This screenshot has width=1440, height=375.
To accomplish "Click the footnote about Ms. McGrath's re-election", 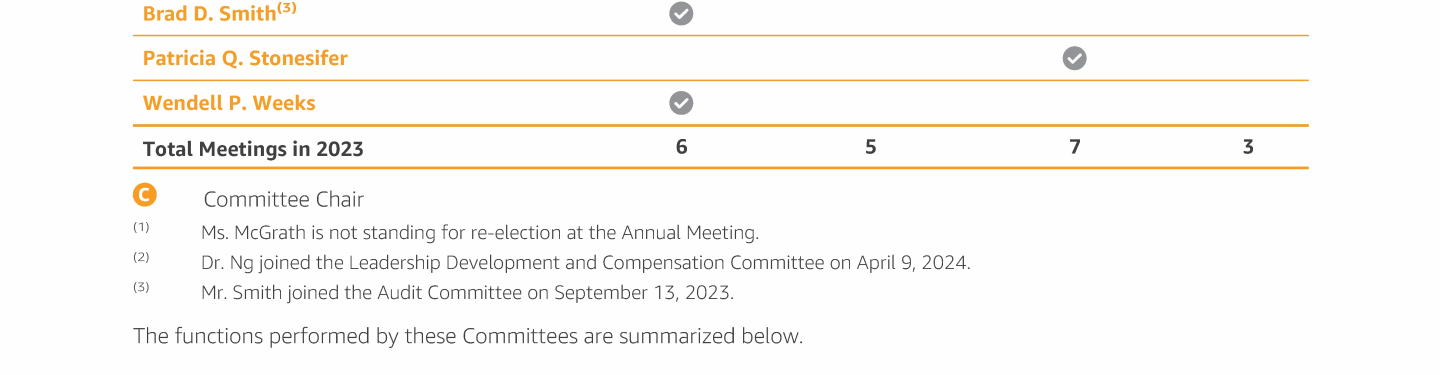I will (x=480, y=233).
